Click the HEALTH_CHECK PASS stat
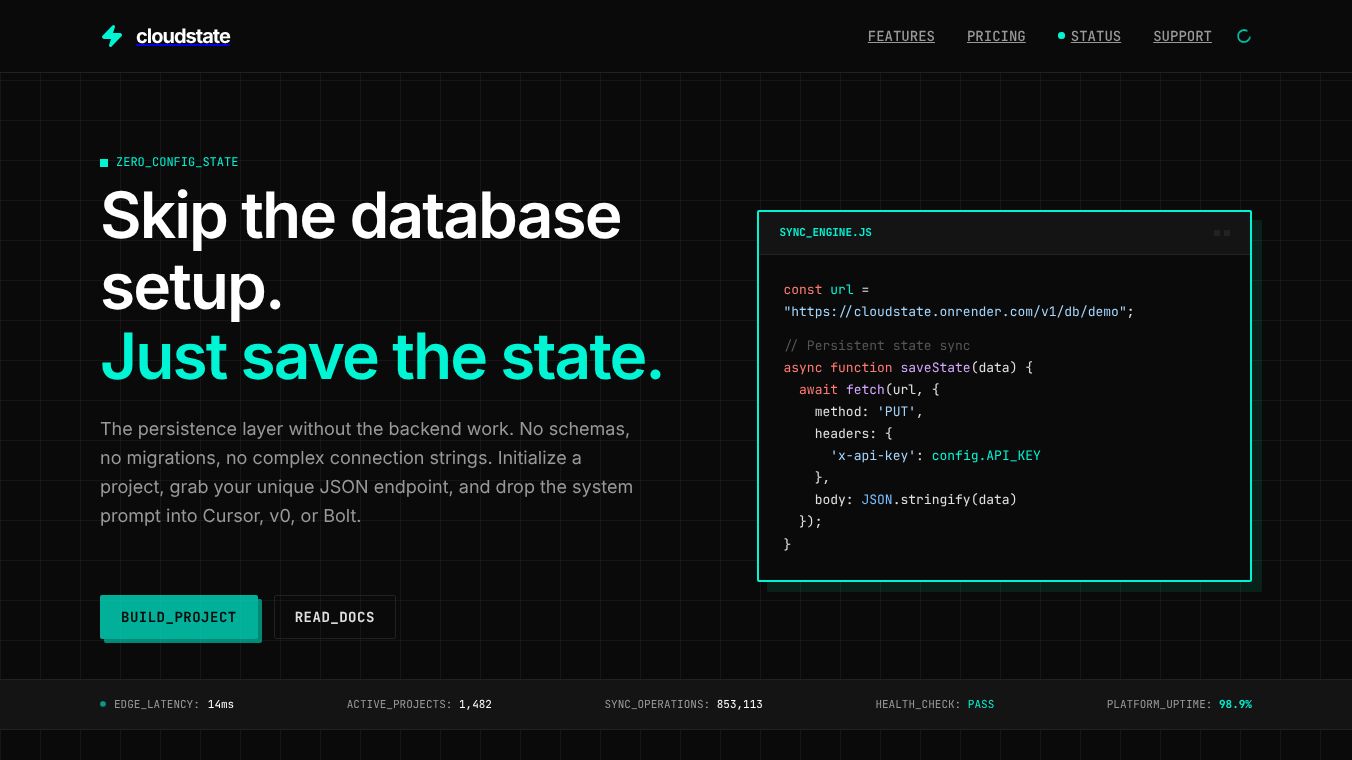This screenshot has height=760, width=1352. point(935,704)
